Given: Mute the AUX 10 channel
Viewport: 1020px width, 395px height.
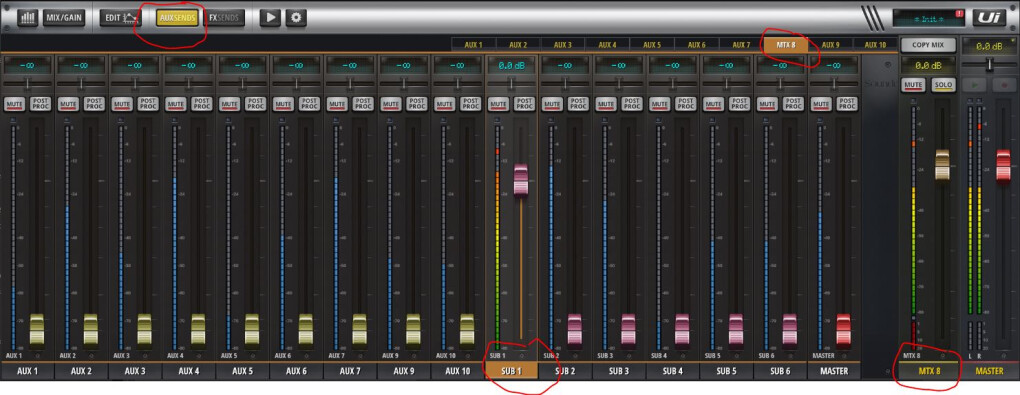Looking at the screenshot, I should (444, 103).
